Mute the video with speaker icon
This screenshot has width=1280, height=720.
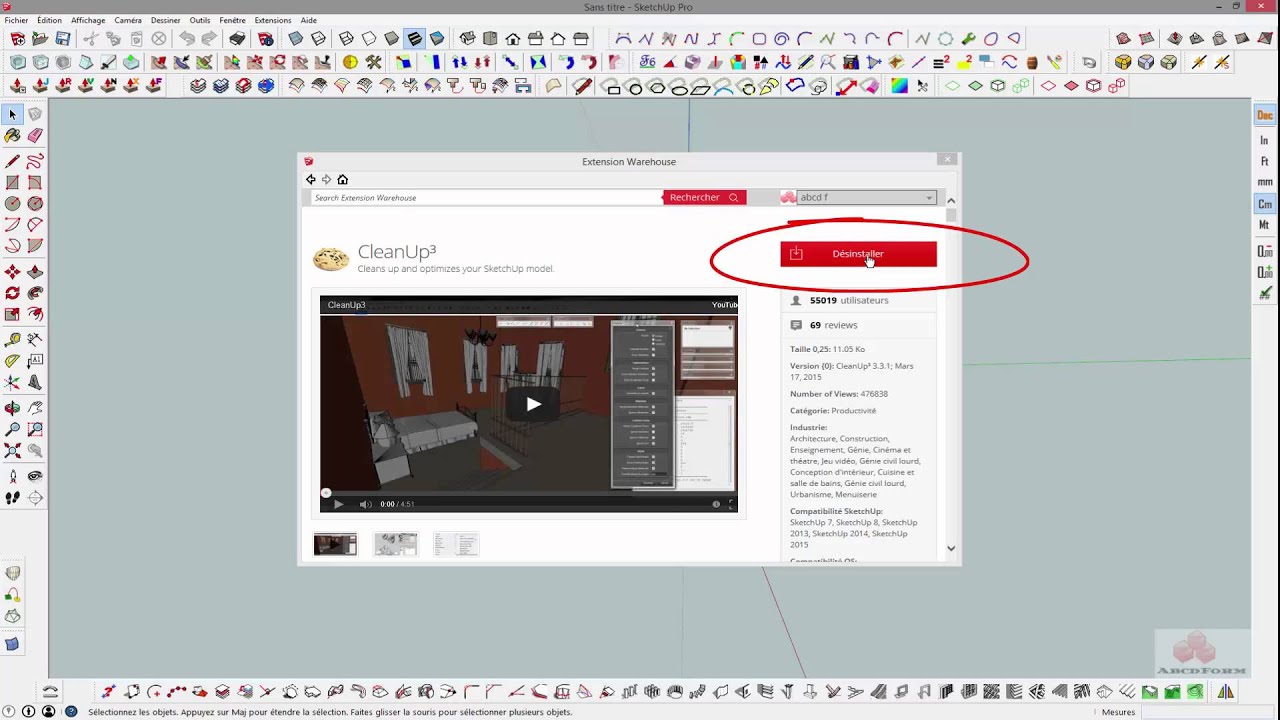[x=365, y=504]
